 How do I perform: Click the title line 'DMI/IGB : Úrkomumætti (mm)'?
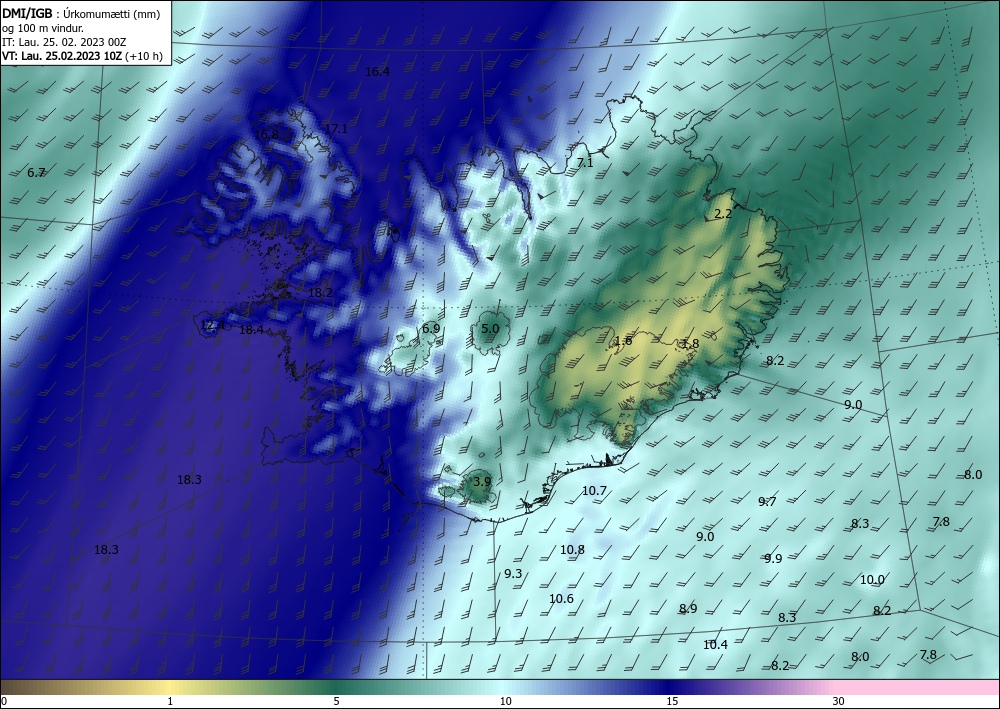[81, 14]
